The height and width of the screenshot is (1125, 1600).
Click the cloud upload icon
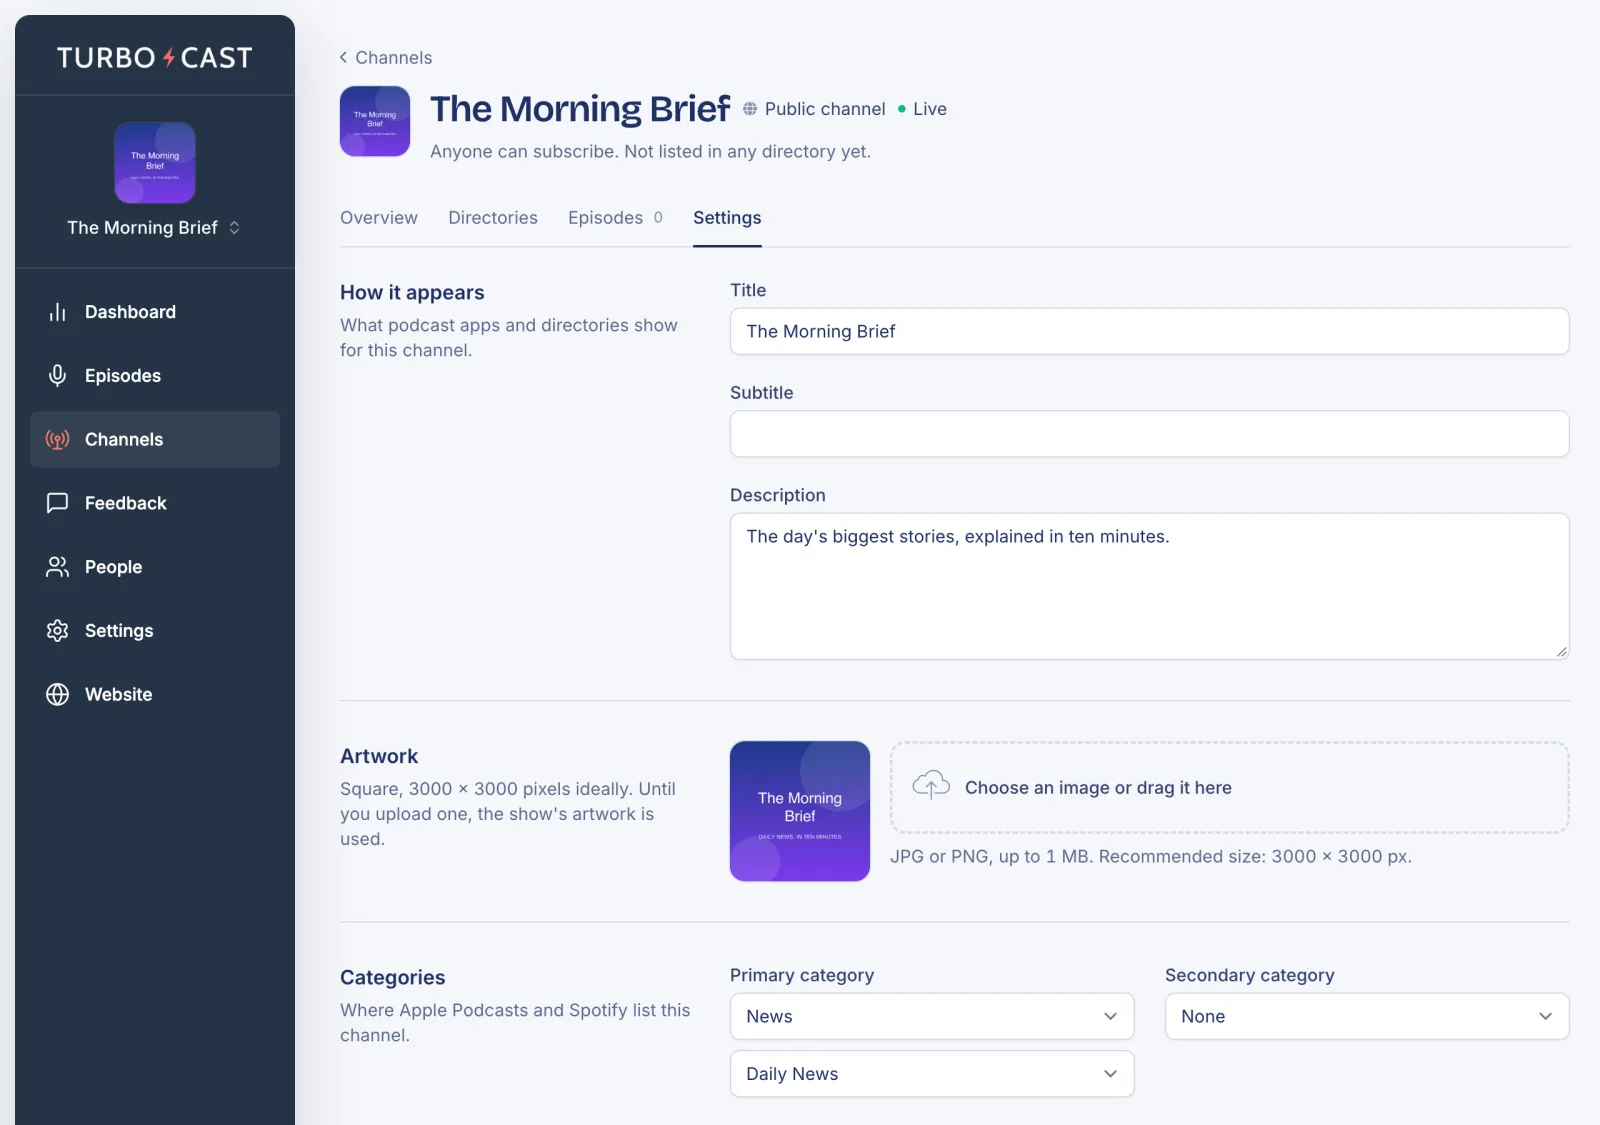(931, 785)
